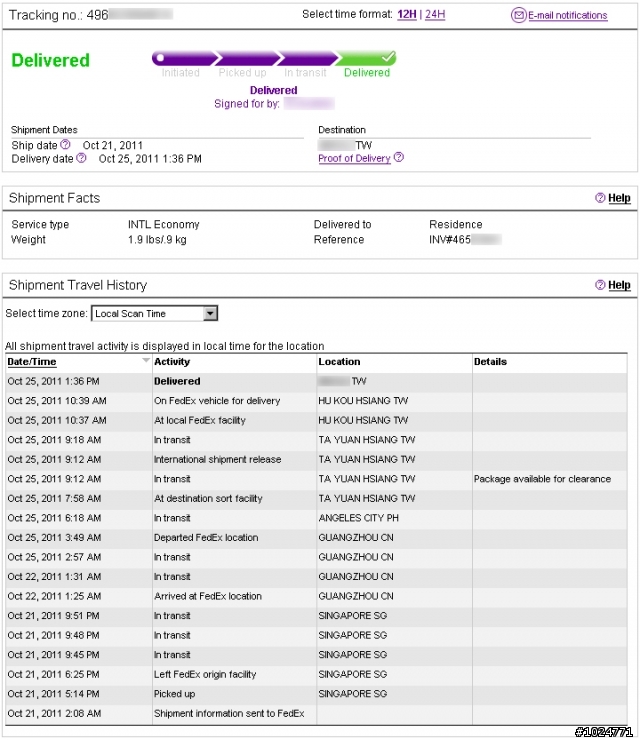Image resolution: width=640 pixels, height=740 pixels.
Task: Switch time format to 24H
Action: click(435, 15)
